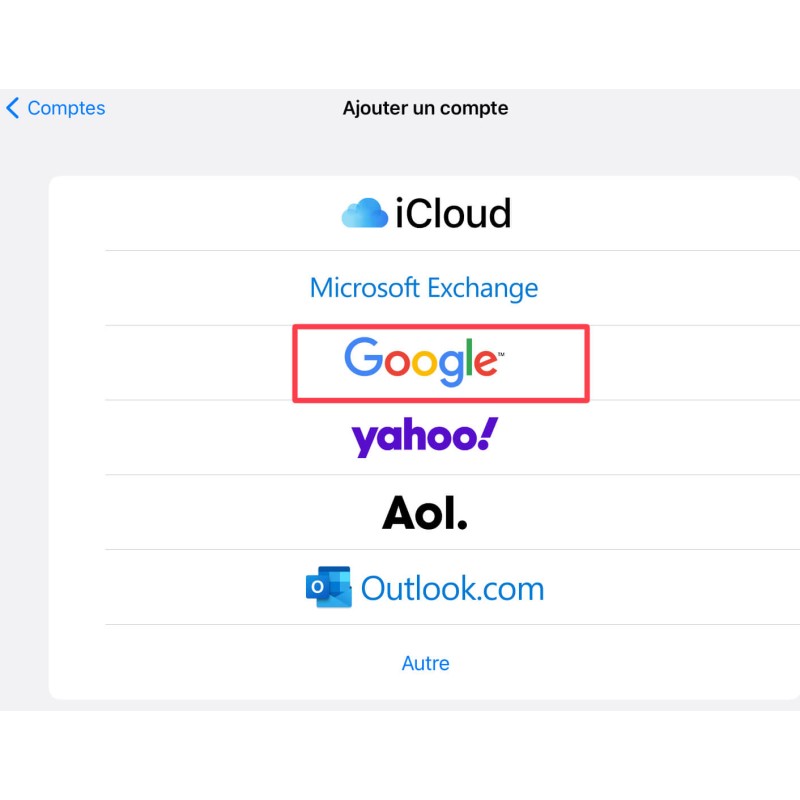Click the blue iCloud cloud icon

click(x=364, y=213)
